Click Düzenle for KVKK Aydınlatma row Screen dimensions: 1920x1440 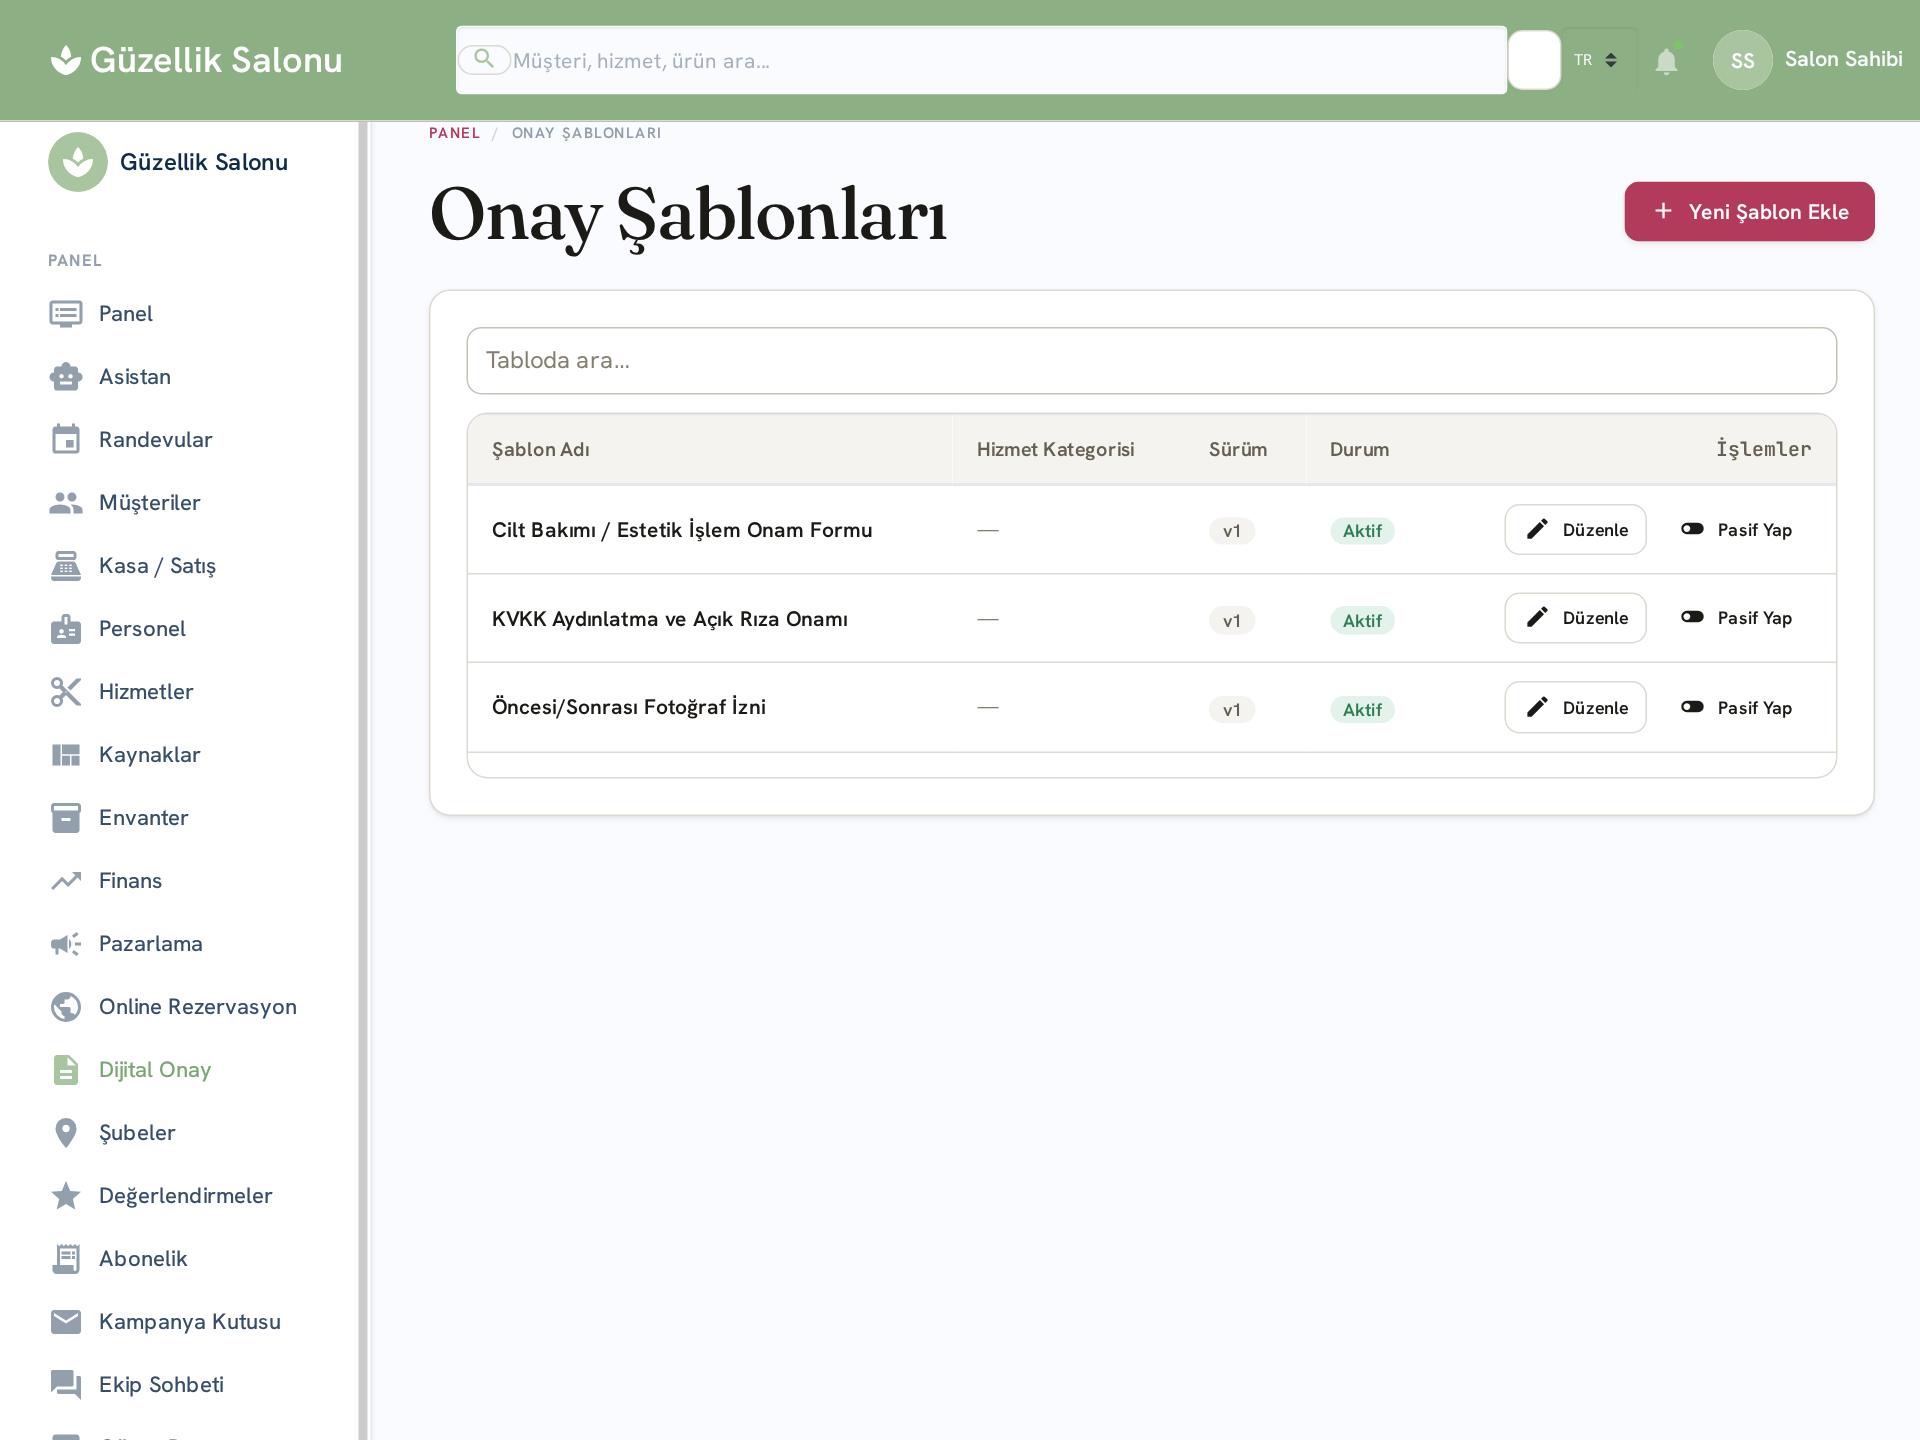coord(1575,618)
